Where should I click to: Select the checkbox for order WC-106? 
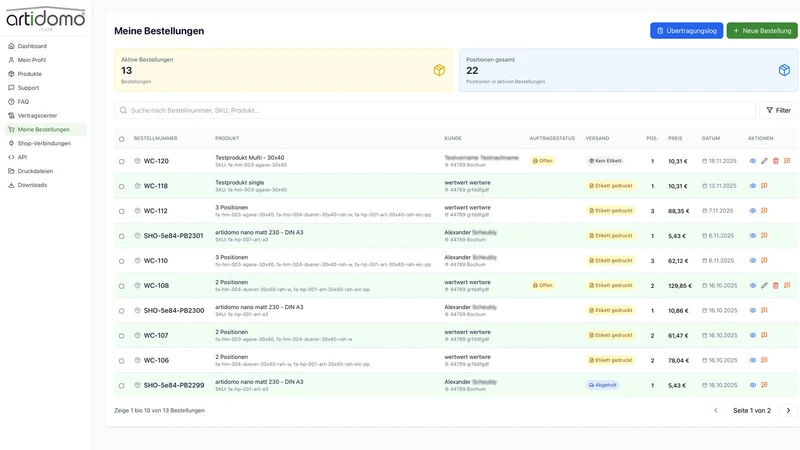click(x=121, y=361)
